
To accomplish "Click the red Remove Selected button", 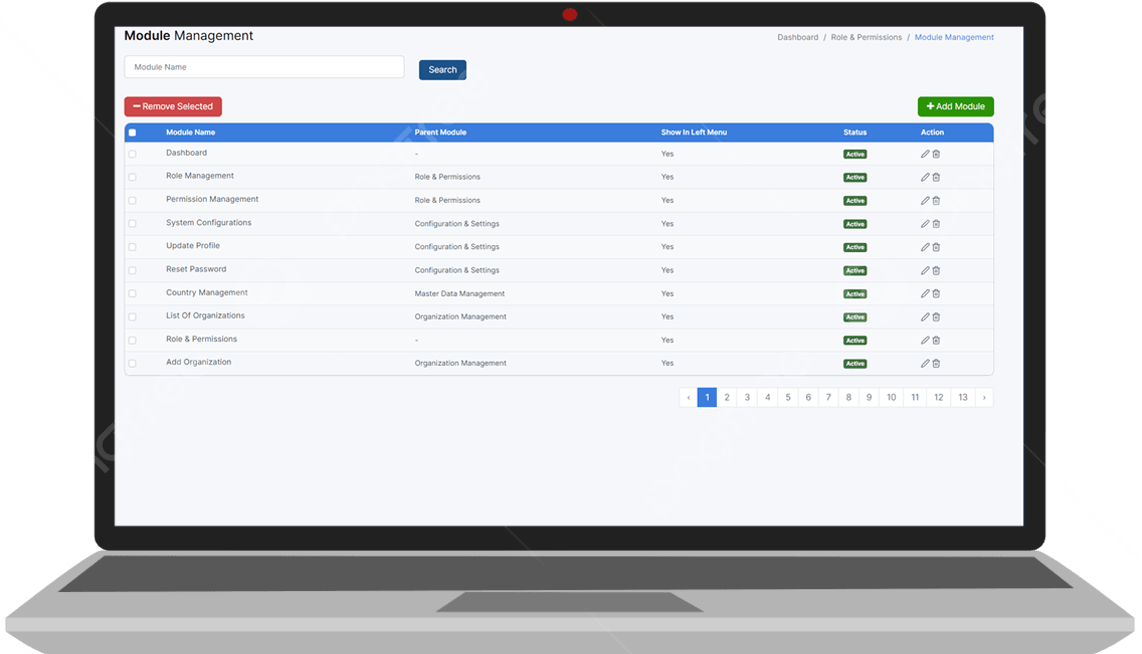I will (x=173, y=107).
